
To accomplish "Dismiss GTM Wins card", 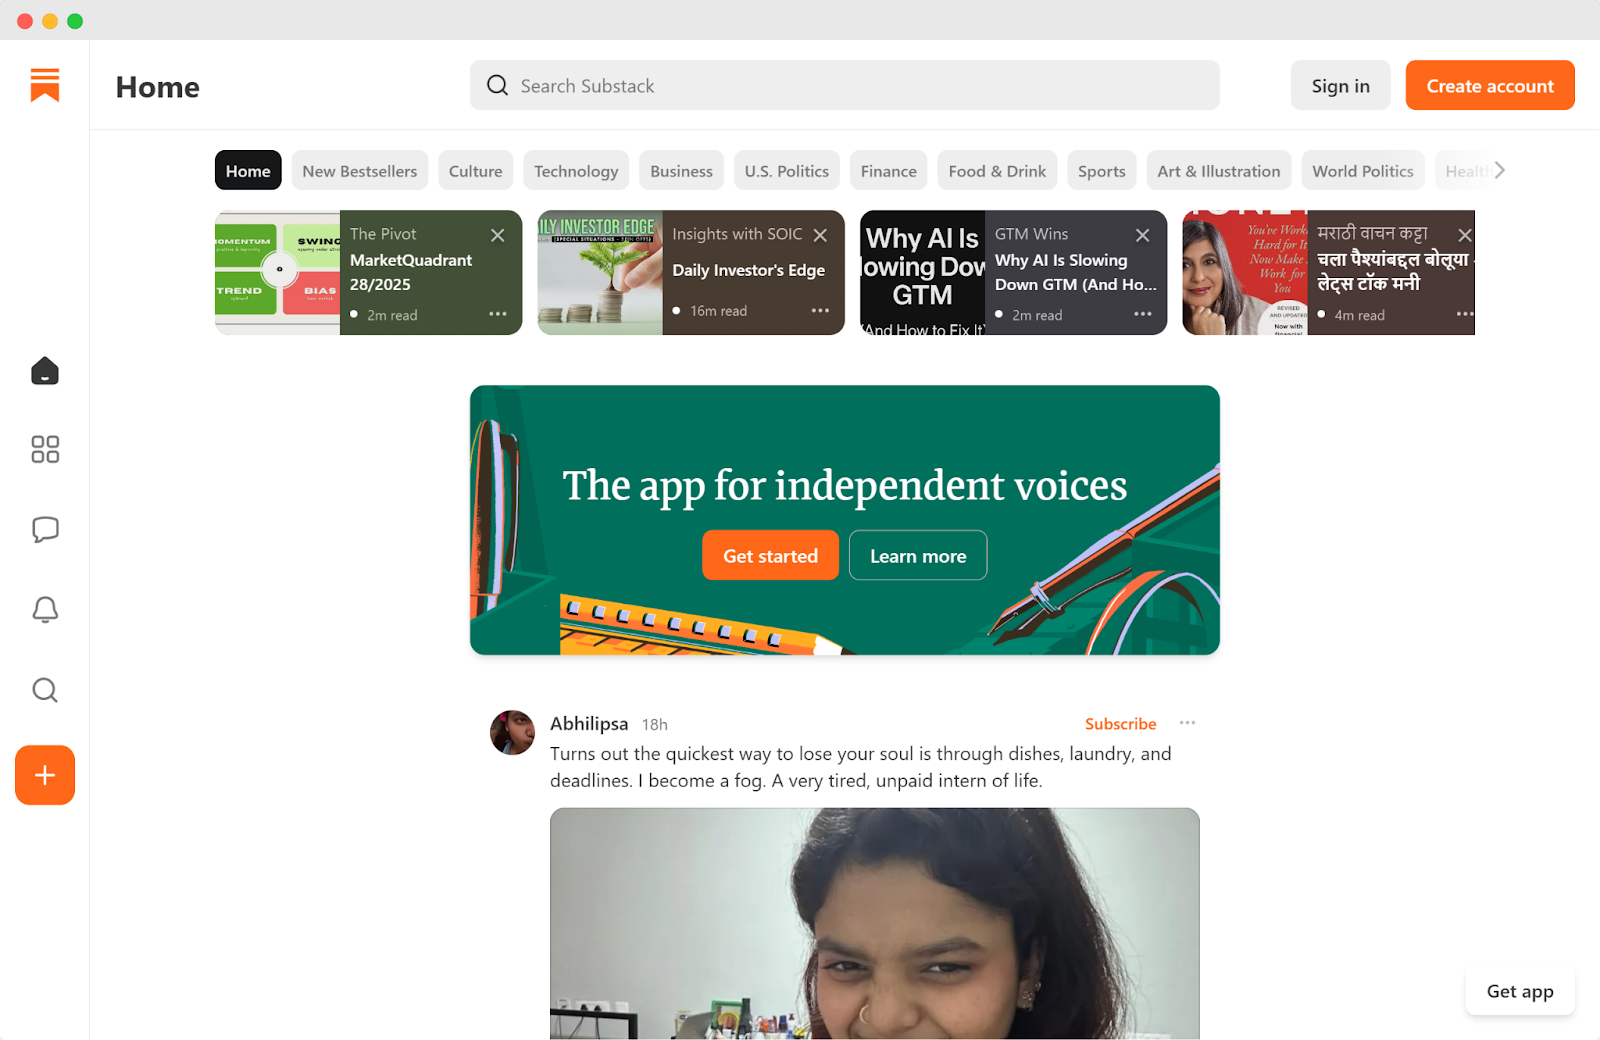I will 1143,235.
